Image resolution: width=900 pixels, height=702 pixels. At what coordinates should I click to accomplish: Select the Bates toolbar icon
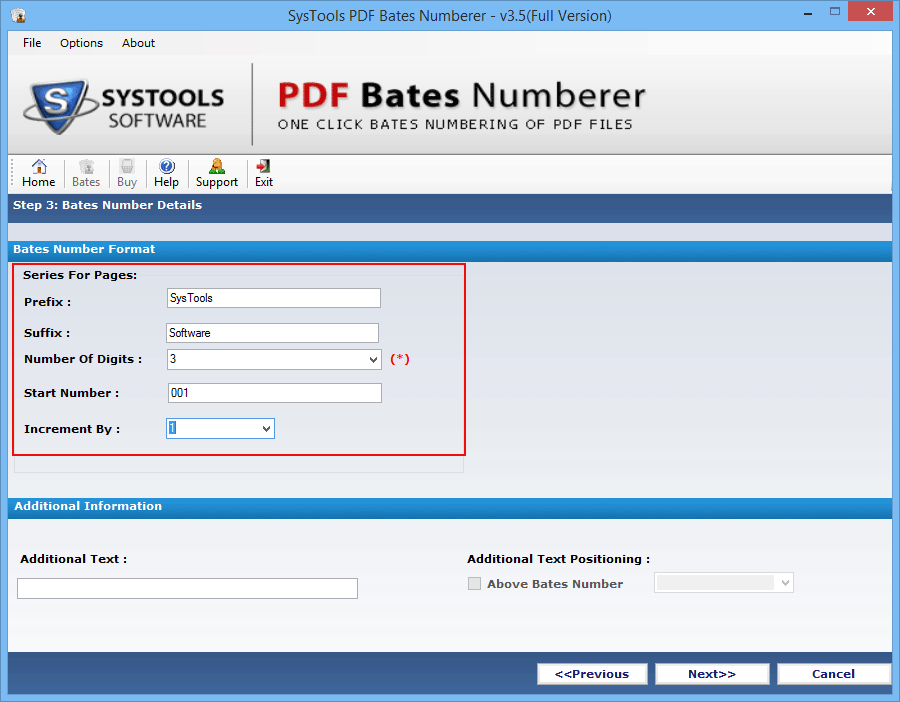pyautogui.click(x=86, y=173)
